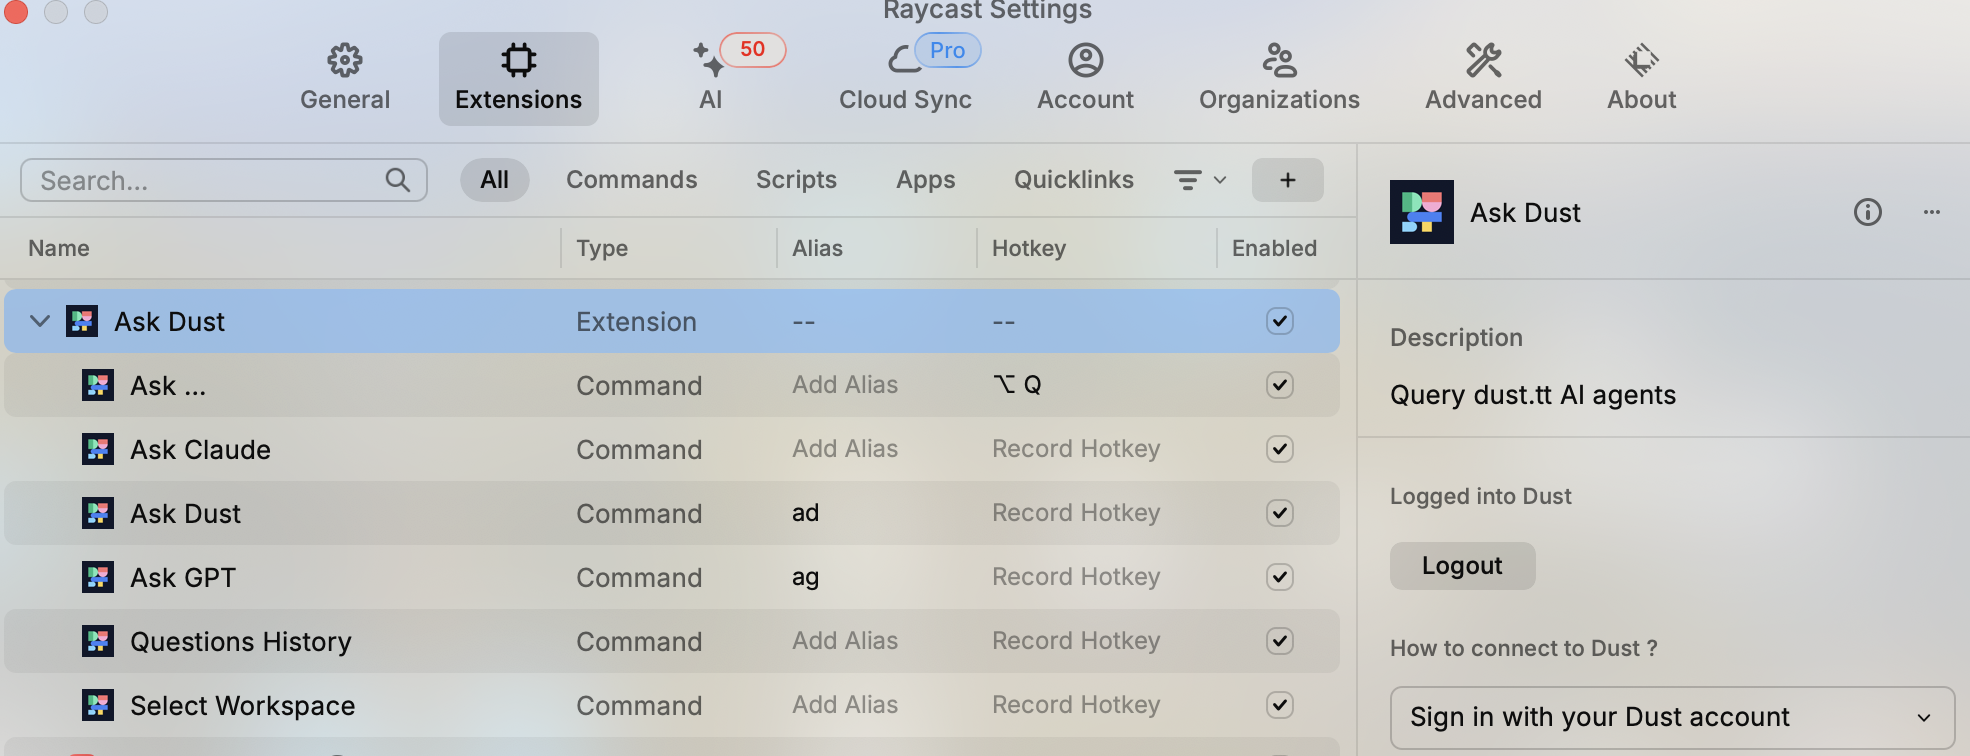Image resolution: width=1970 pixels, height=756 pixels.
Task: Open the three-dot more options menu
Action: pyautogui.click(x=1931, y=212)
